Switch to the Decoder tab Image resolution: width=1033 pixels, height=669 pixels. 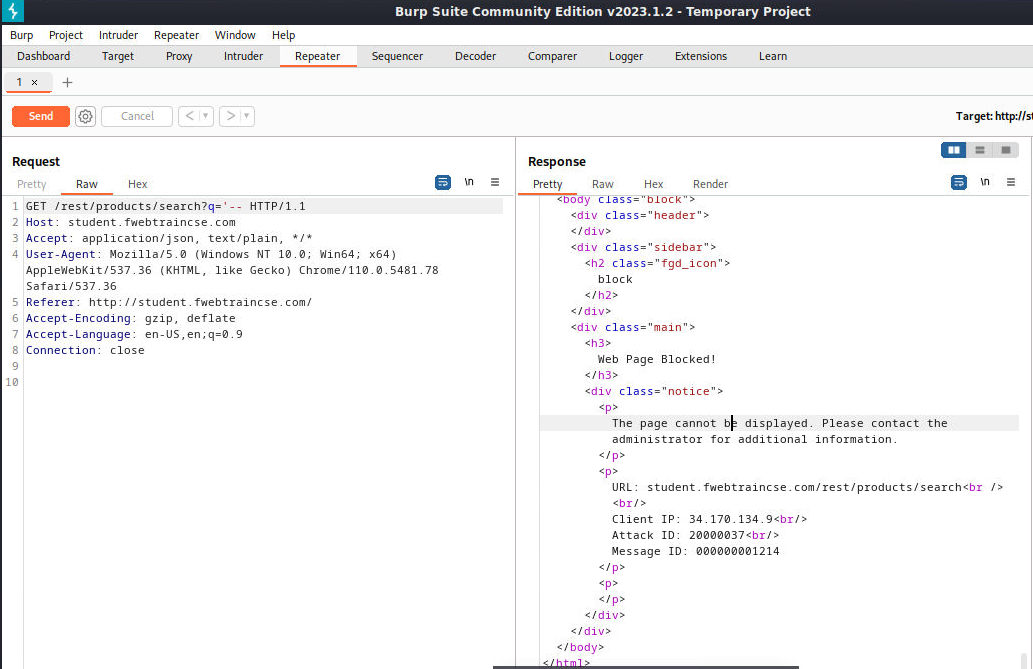tap(475, 56)
